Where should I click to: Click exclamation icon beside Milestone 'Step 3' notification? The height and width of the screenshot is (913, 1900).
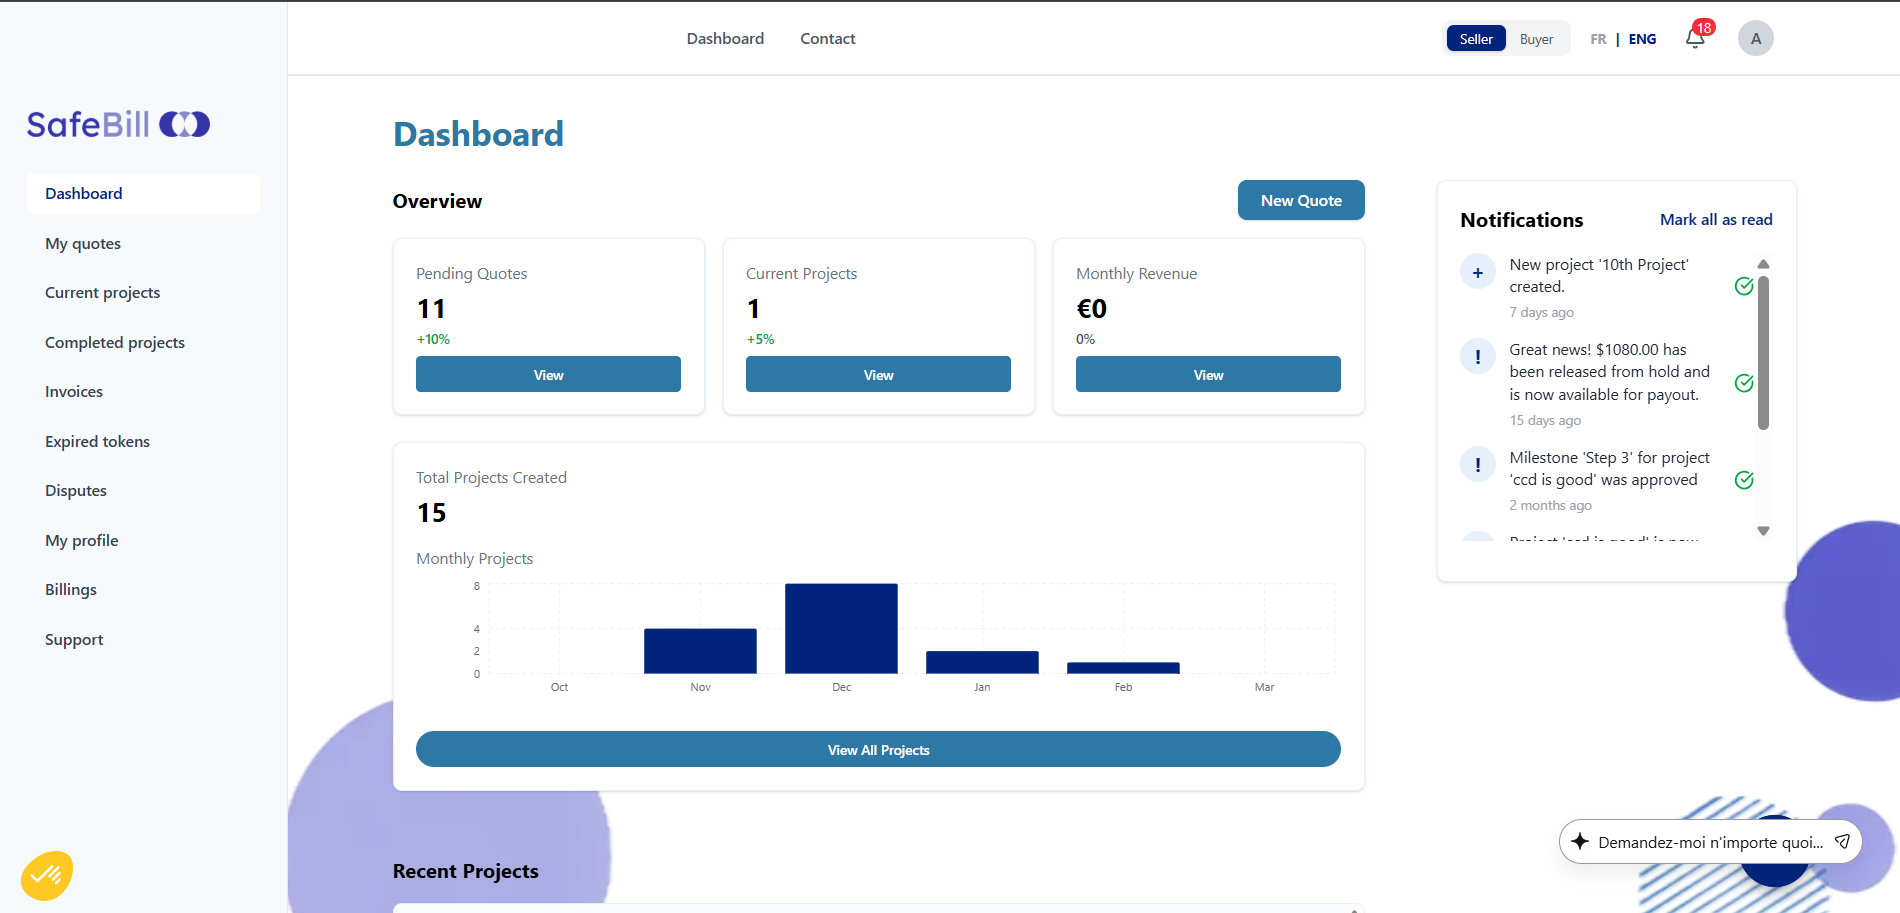pos(1477,464)
